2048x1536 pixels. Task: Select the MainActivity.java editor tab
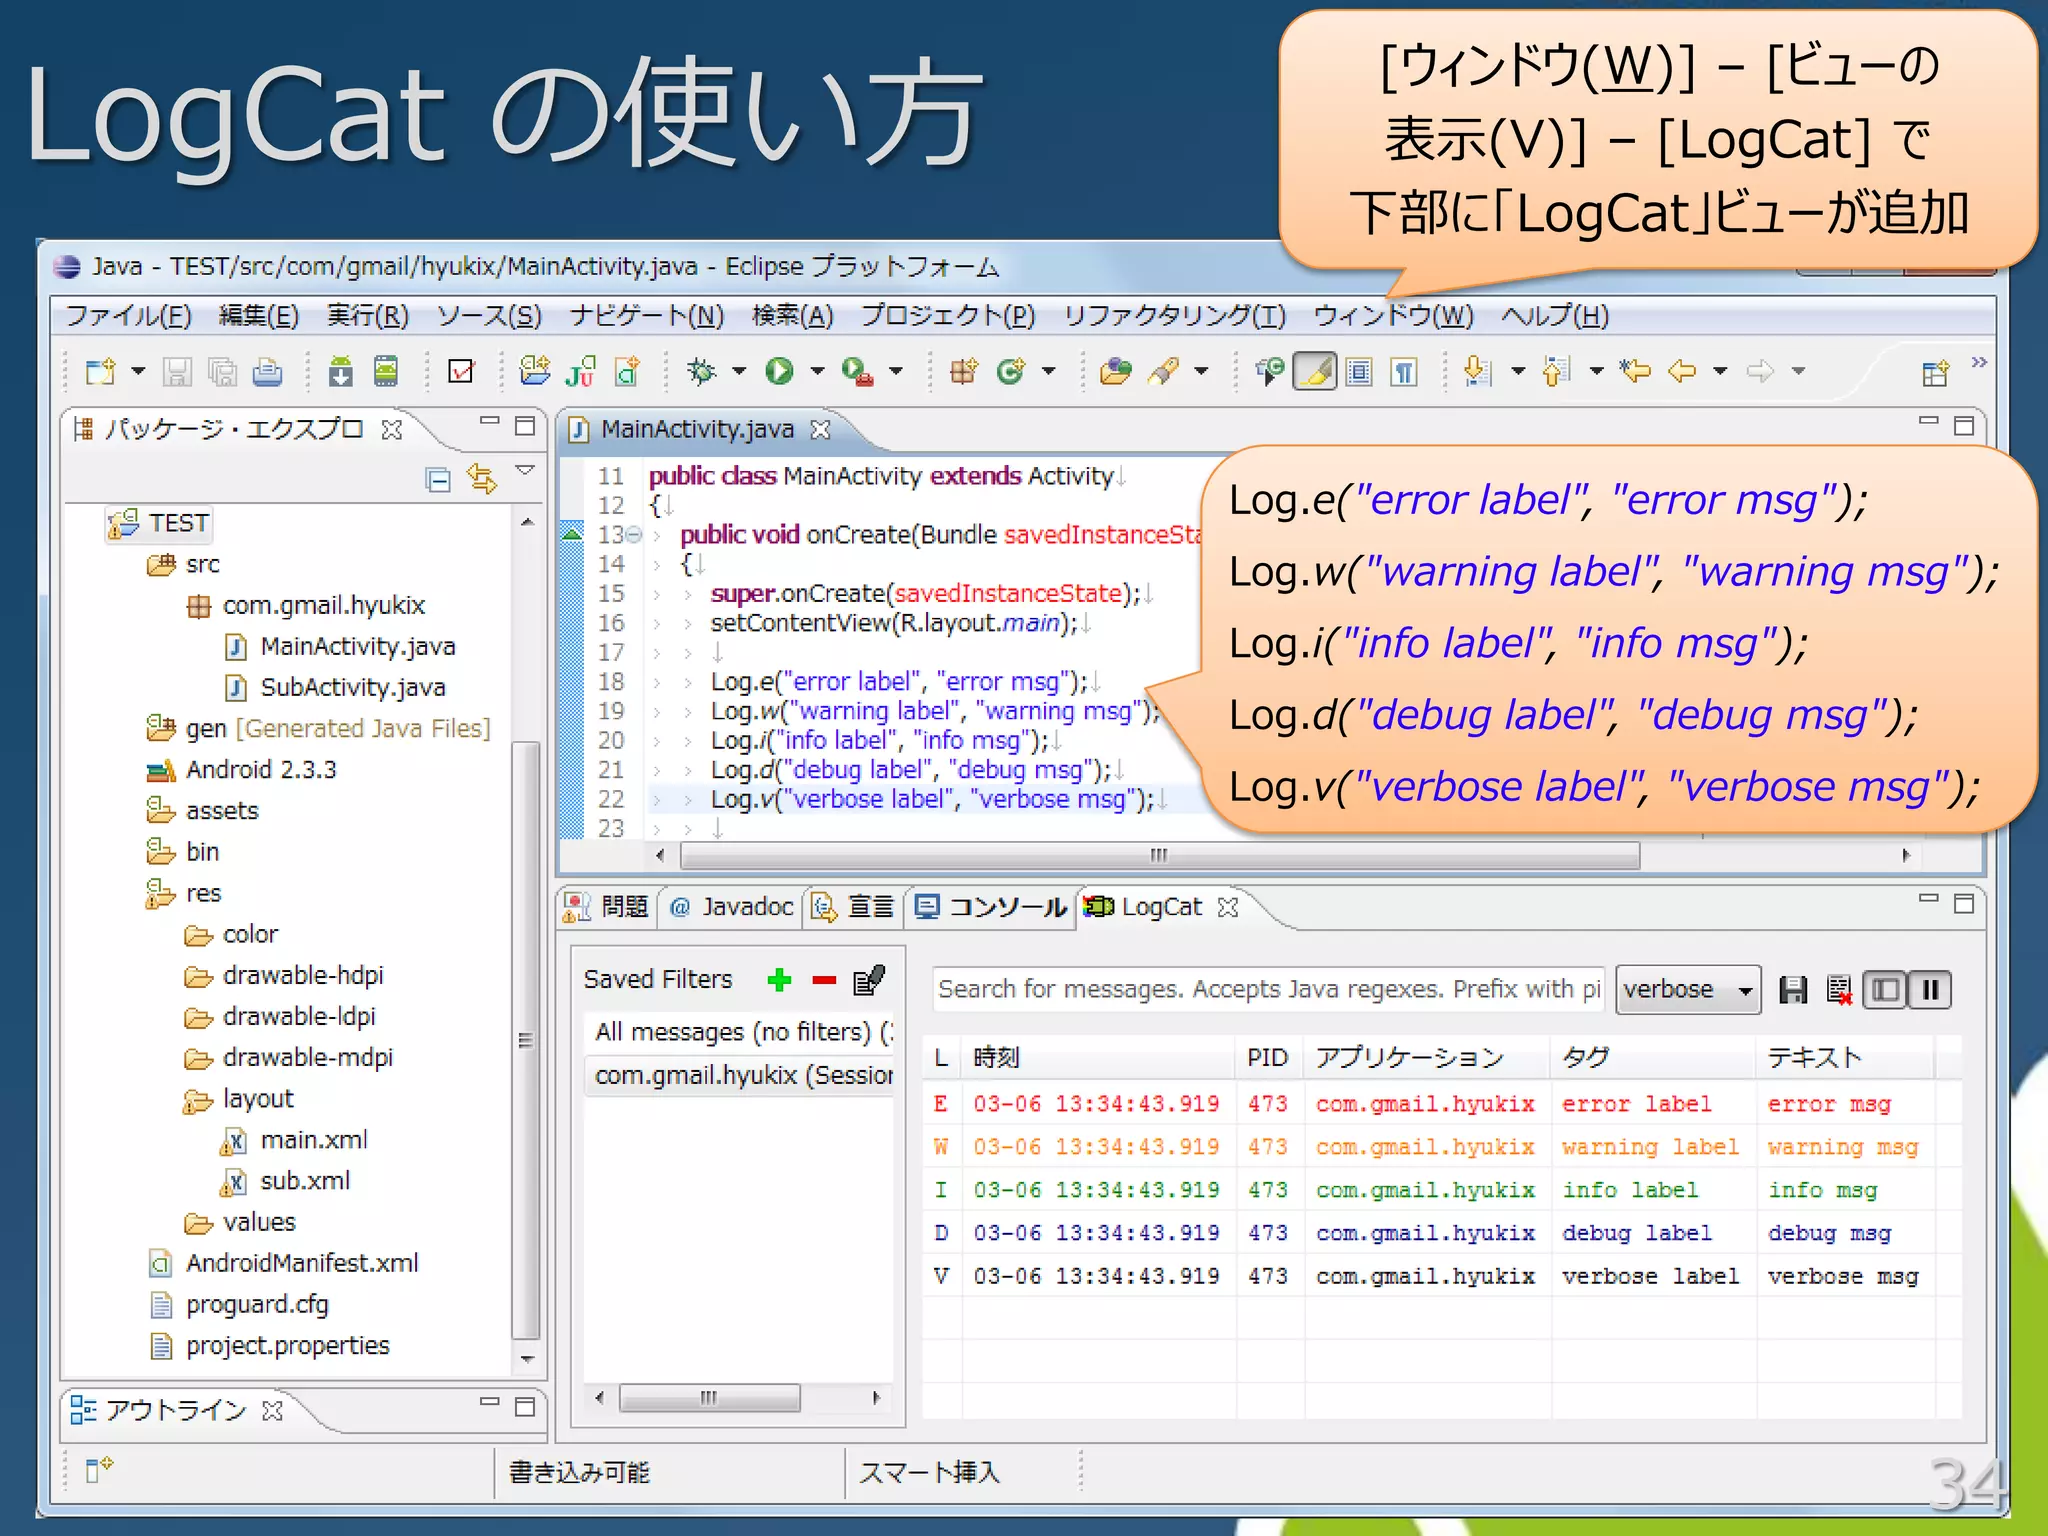(x=697, y=430)
